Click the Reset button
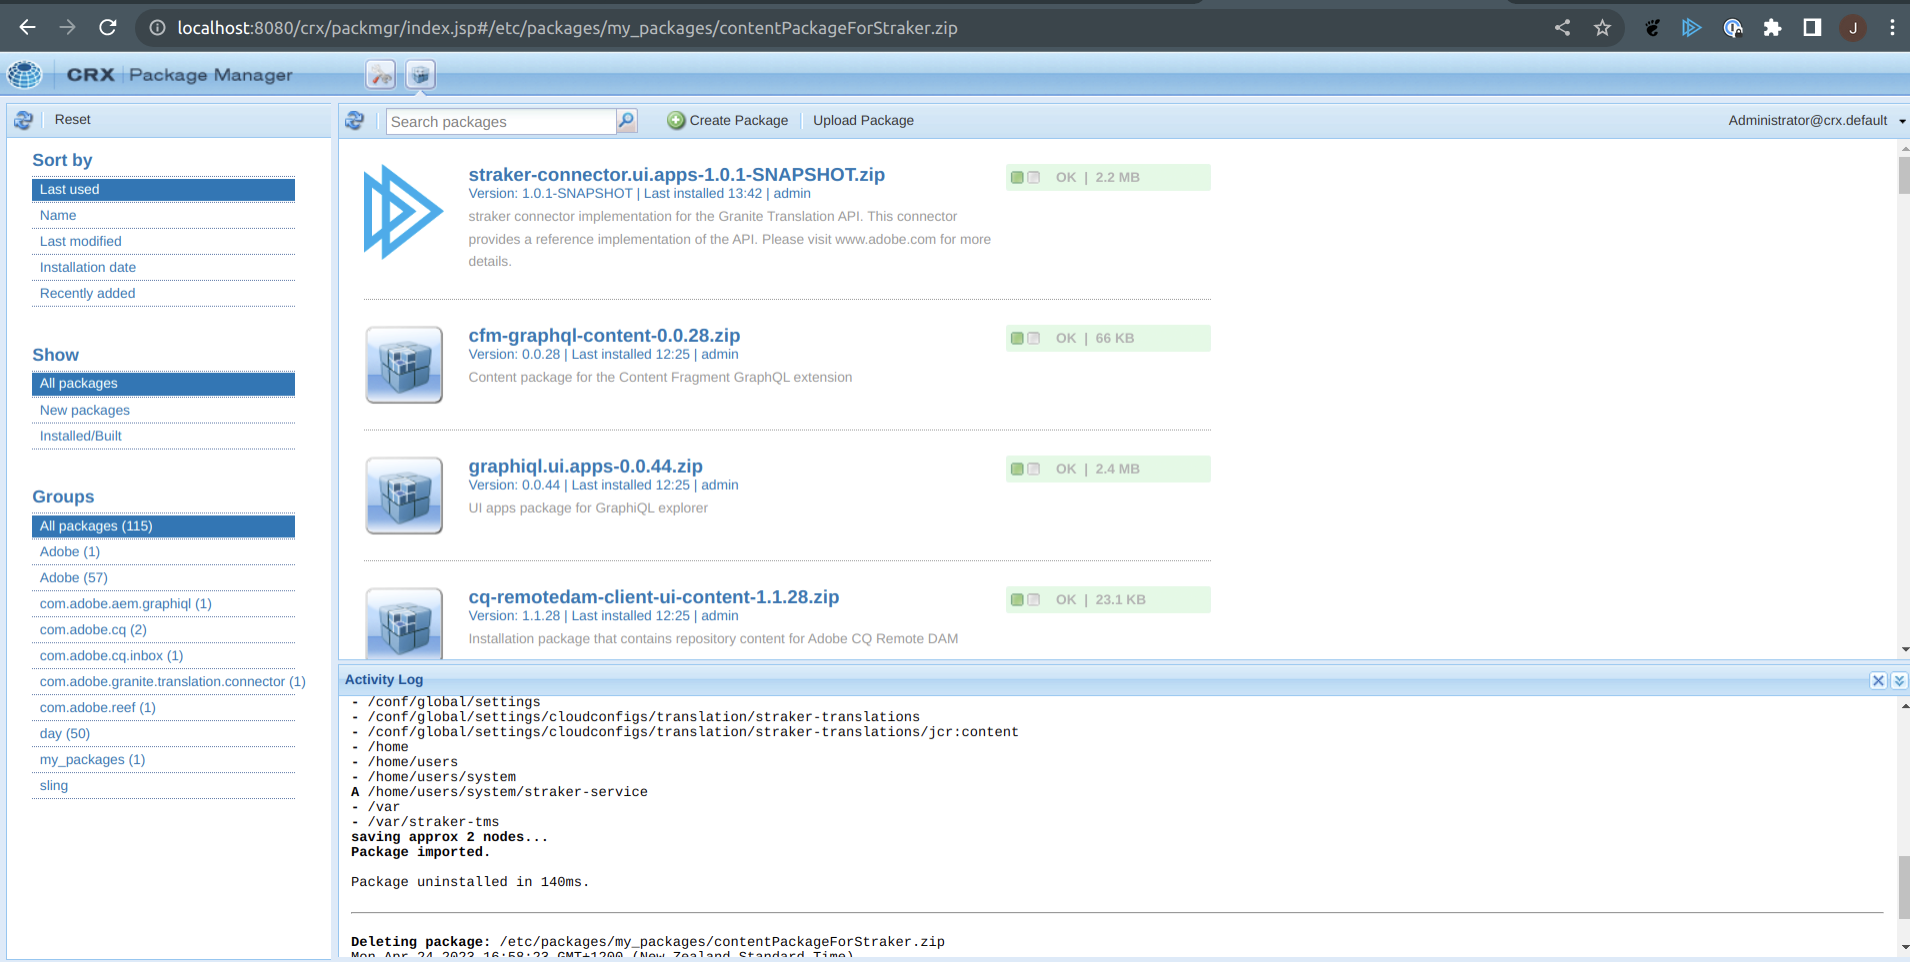Screen dimensions: 1910x962 click(72, 120)
